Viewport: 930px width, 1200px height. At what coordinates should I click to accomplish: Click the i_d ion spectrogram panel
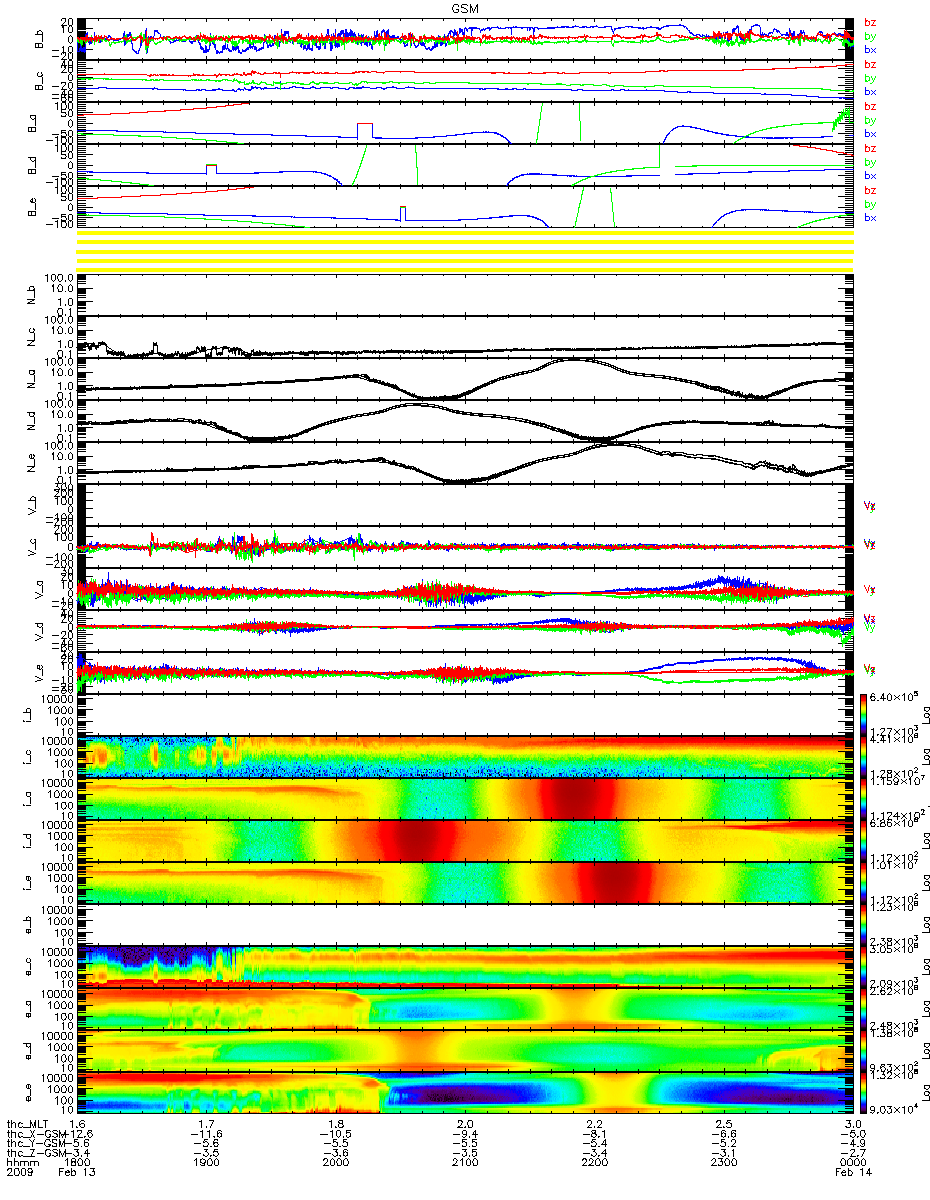pyautogui.click(x=466, y=841)
